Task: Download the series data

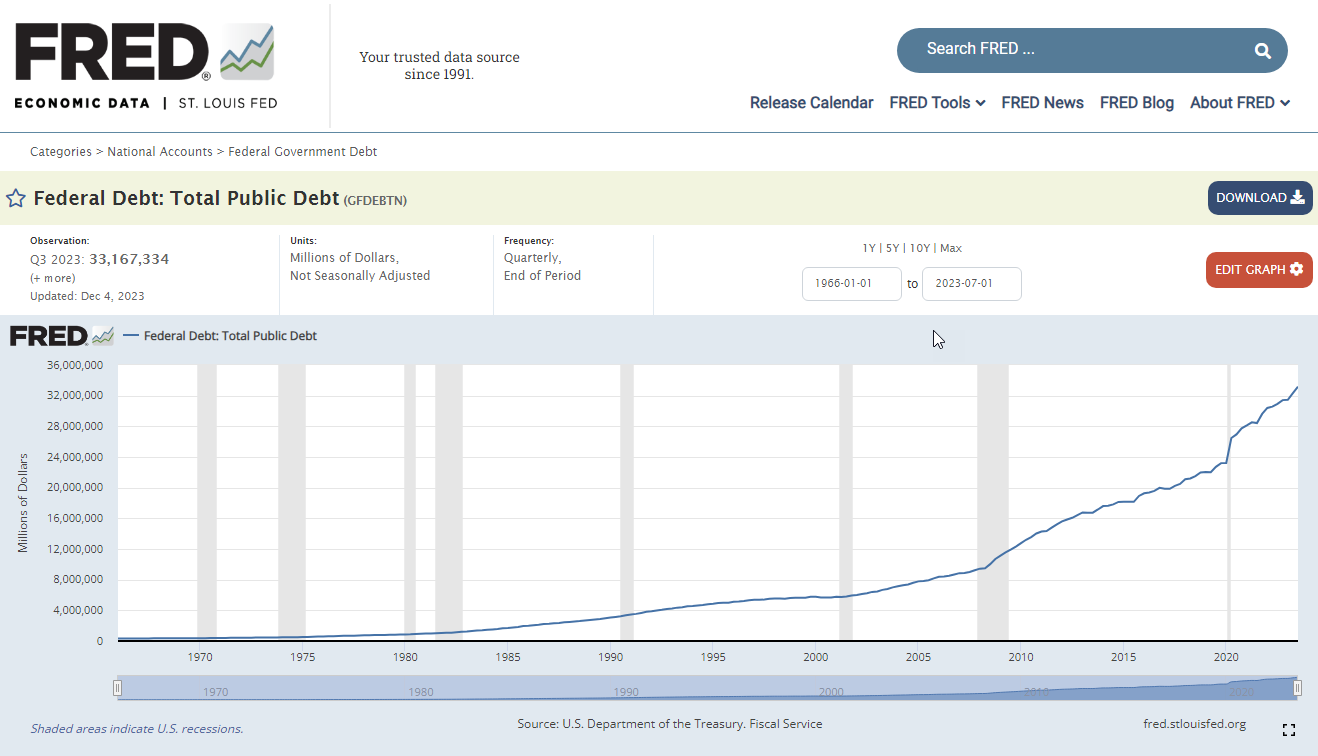Action: pos(1260,198)
